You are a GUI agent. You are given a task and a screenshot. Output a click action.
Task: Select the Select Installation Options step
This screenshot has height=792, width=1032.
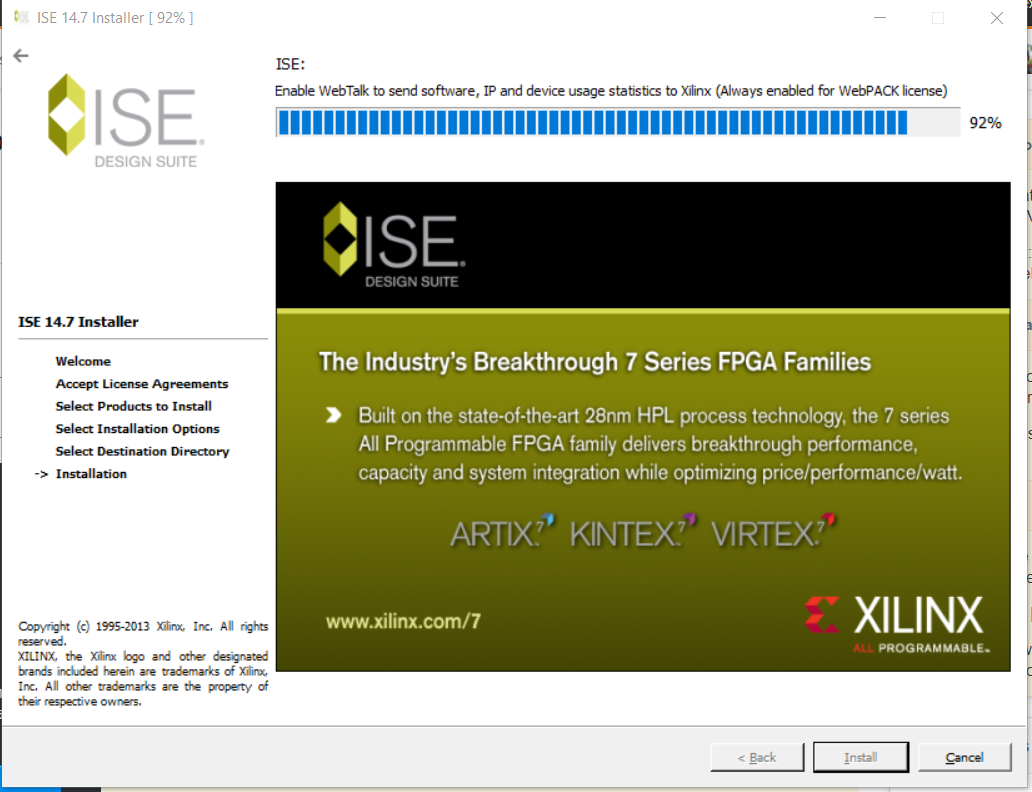[138, 429]
